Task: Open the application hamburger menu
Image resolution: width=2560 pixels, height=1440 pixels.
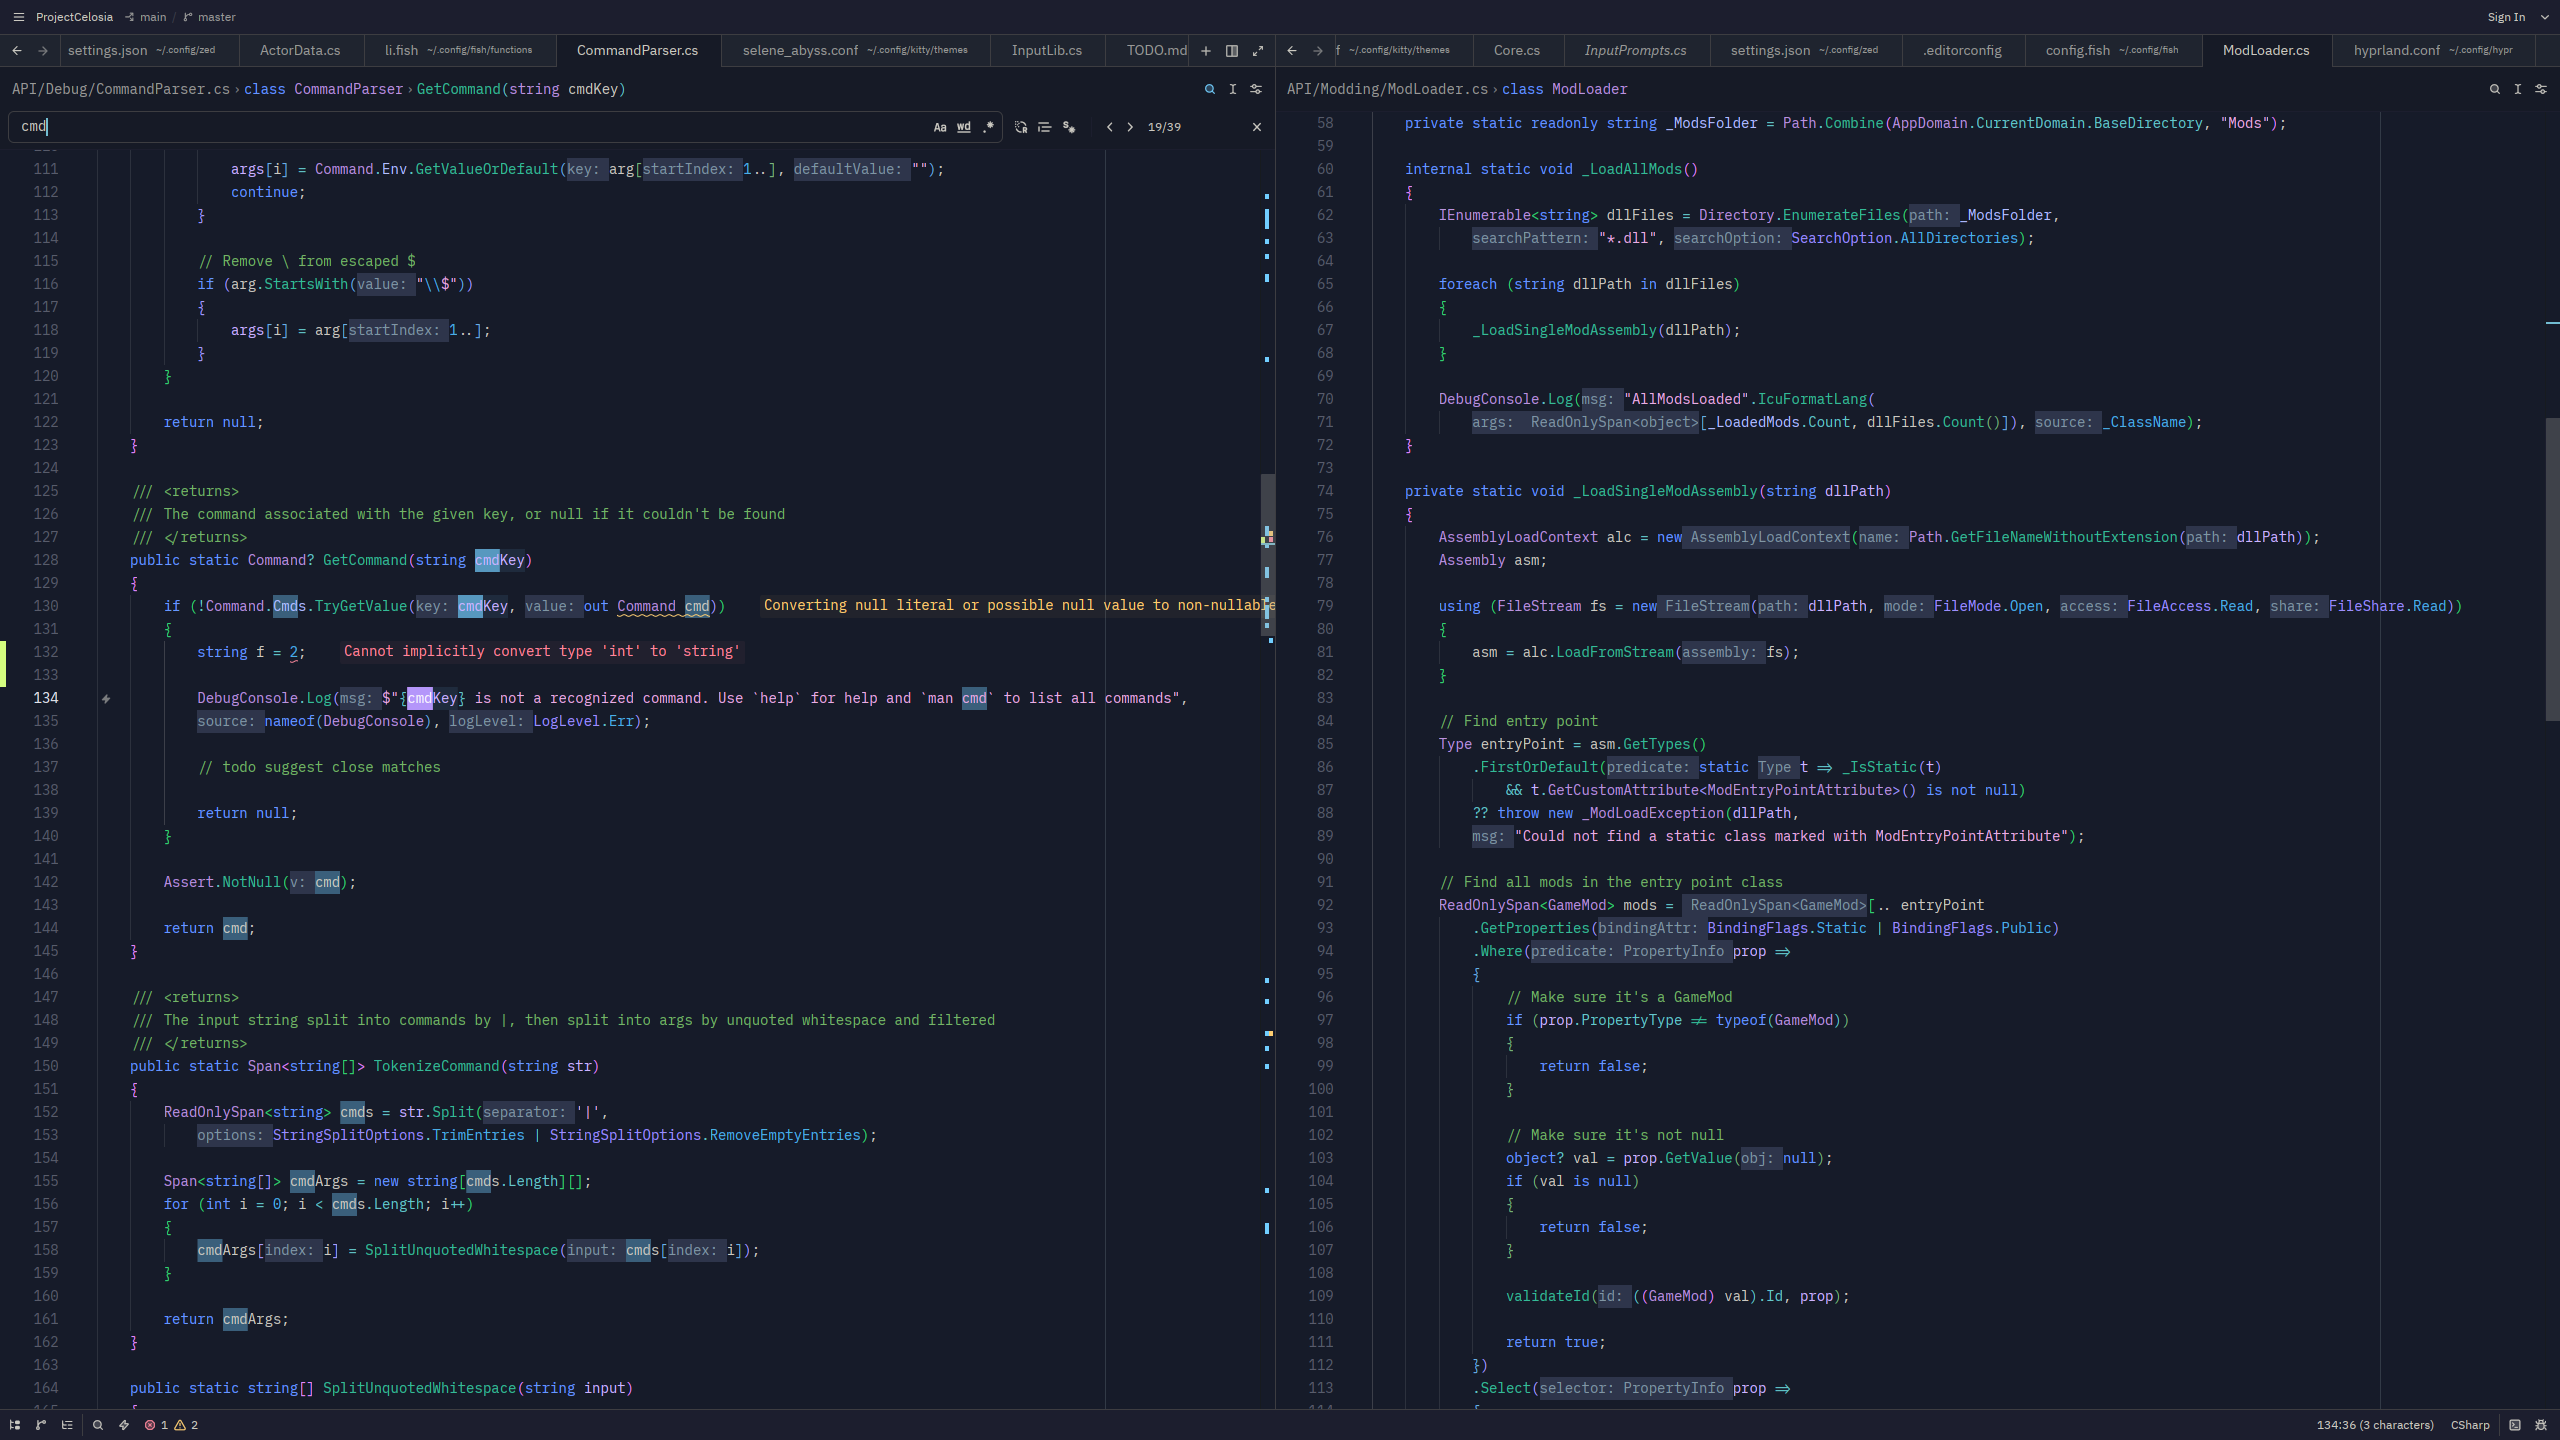Action: [18, 17]
